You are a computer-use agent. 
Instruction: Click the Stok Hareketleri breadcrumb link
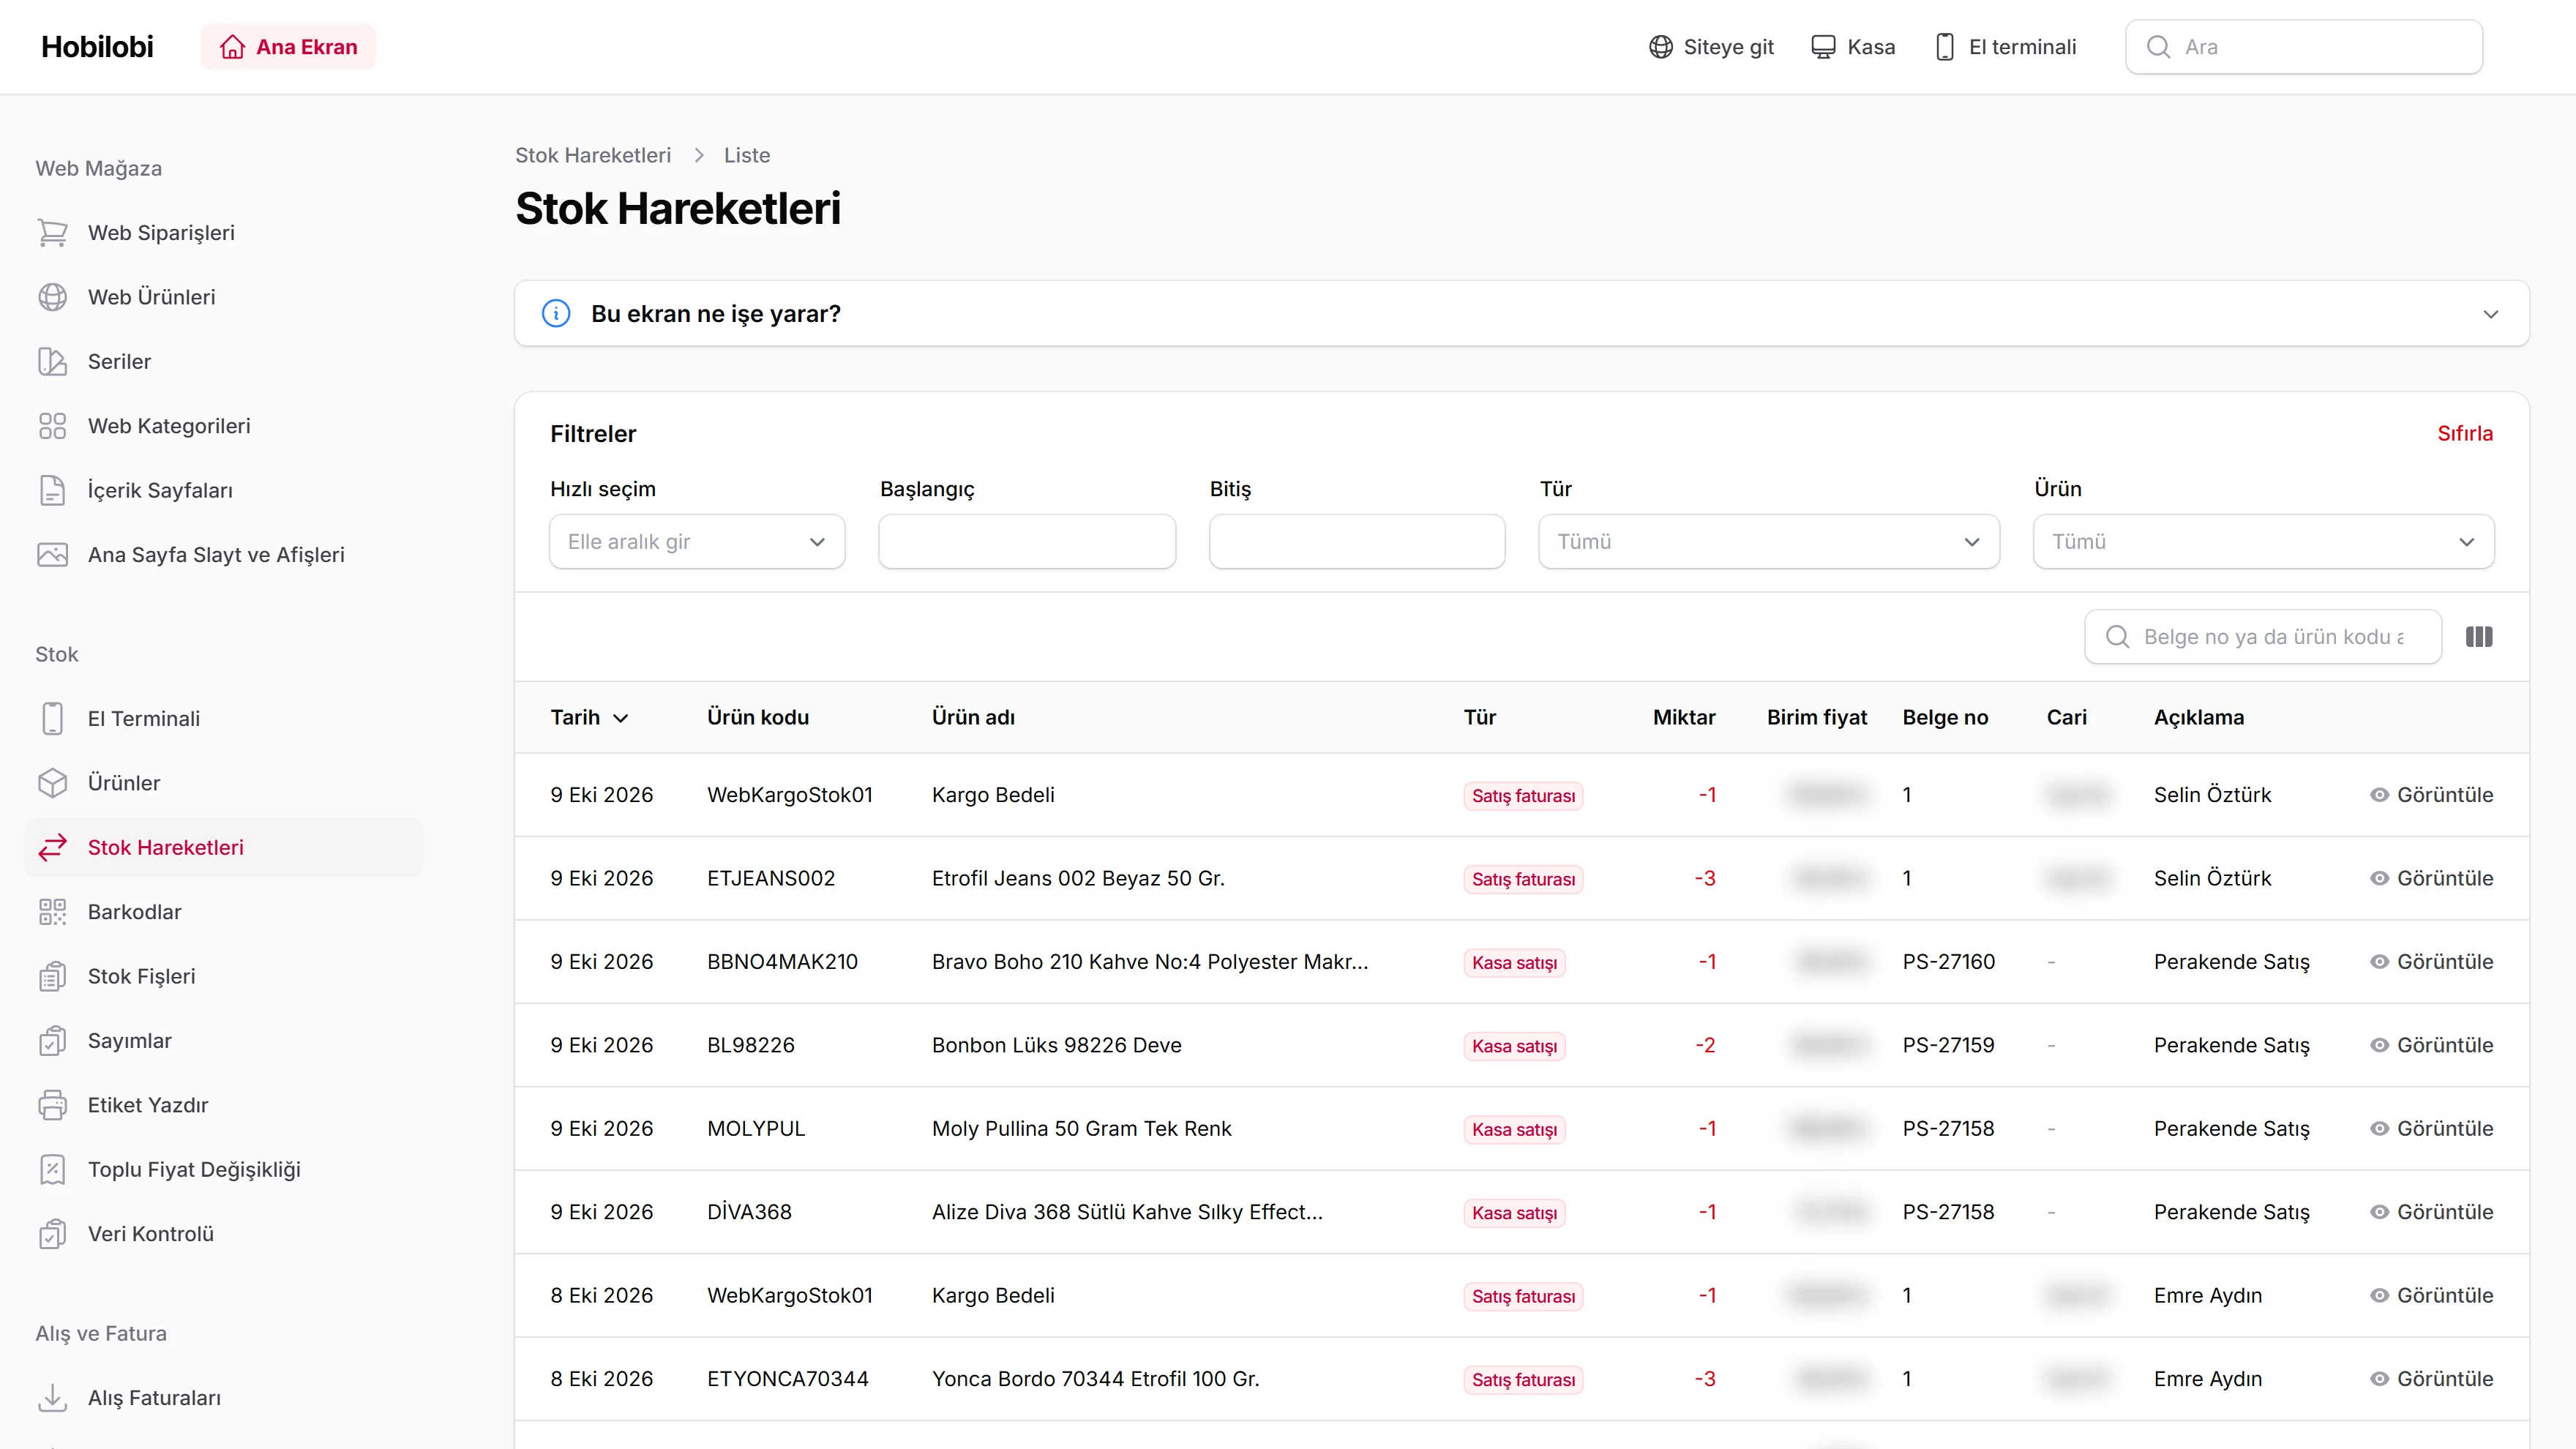coord(593,156)
